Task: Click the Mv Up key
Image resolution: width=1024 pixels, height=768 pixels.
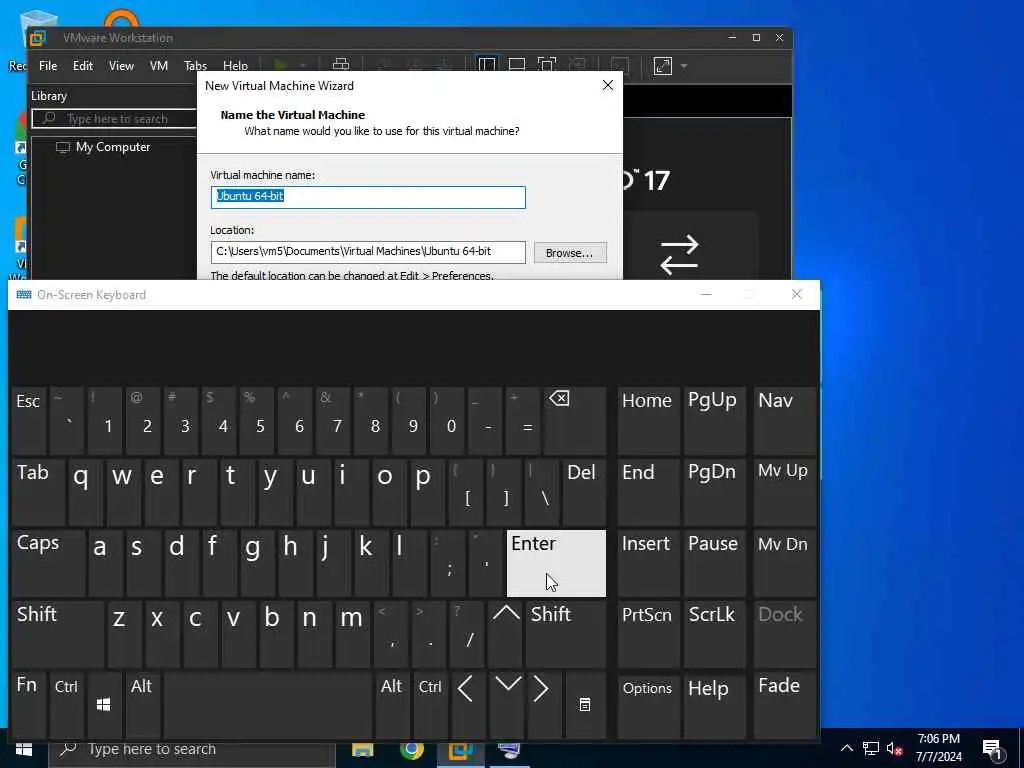Action: click(785, 492)
